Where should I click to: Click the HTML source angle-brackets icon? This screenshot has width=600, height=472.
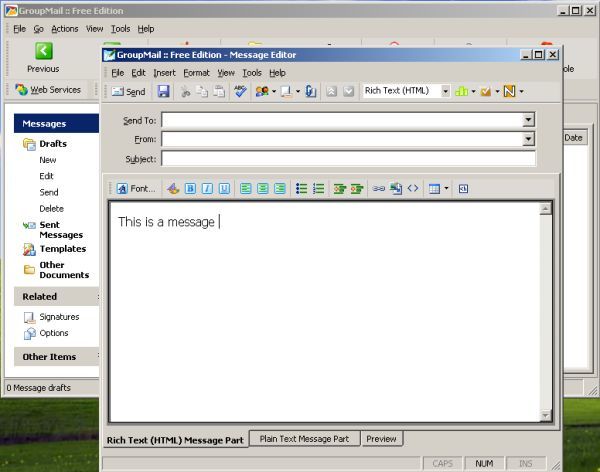click(413, 188)
